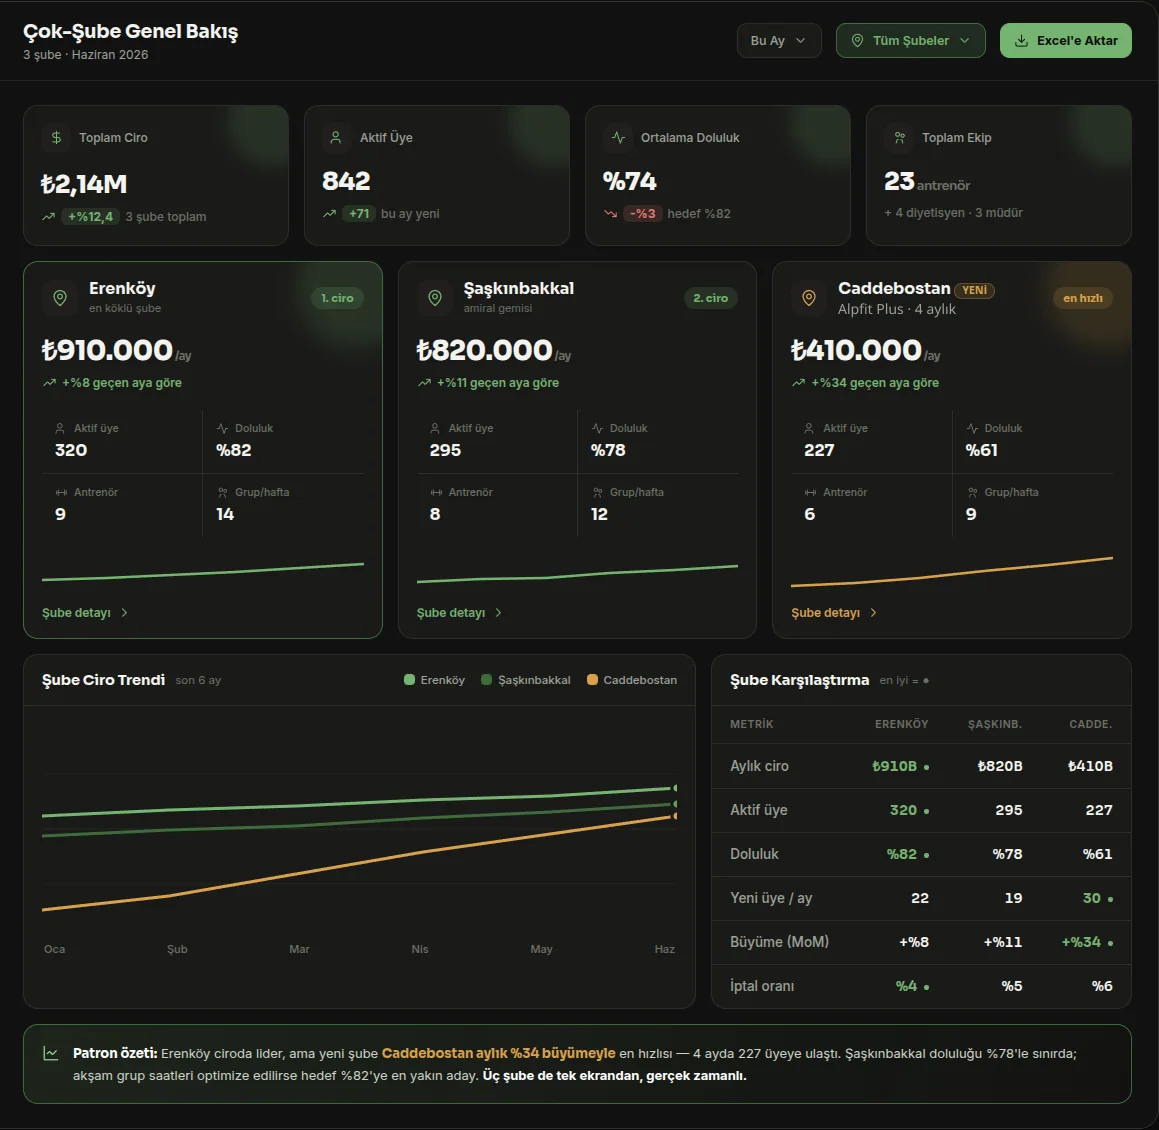The image size is (1159, 1130).
Task: Open the Tüm Şubeler branch filter
Action: point(910,41)
